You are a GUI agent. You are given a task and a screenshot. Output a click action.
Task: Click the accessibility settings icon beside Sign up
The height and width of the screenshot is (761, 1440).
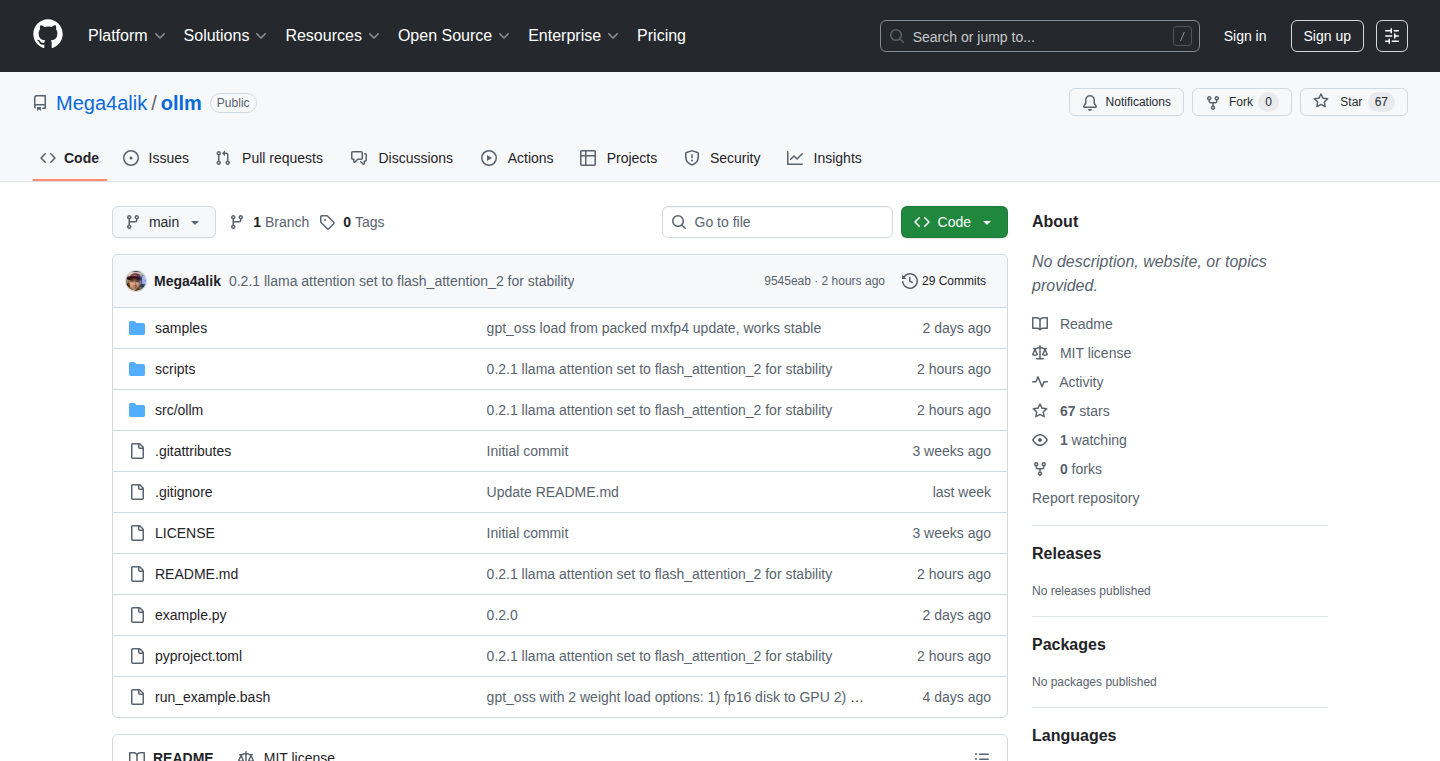point(1391,36)
